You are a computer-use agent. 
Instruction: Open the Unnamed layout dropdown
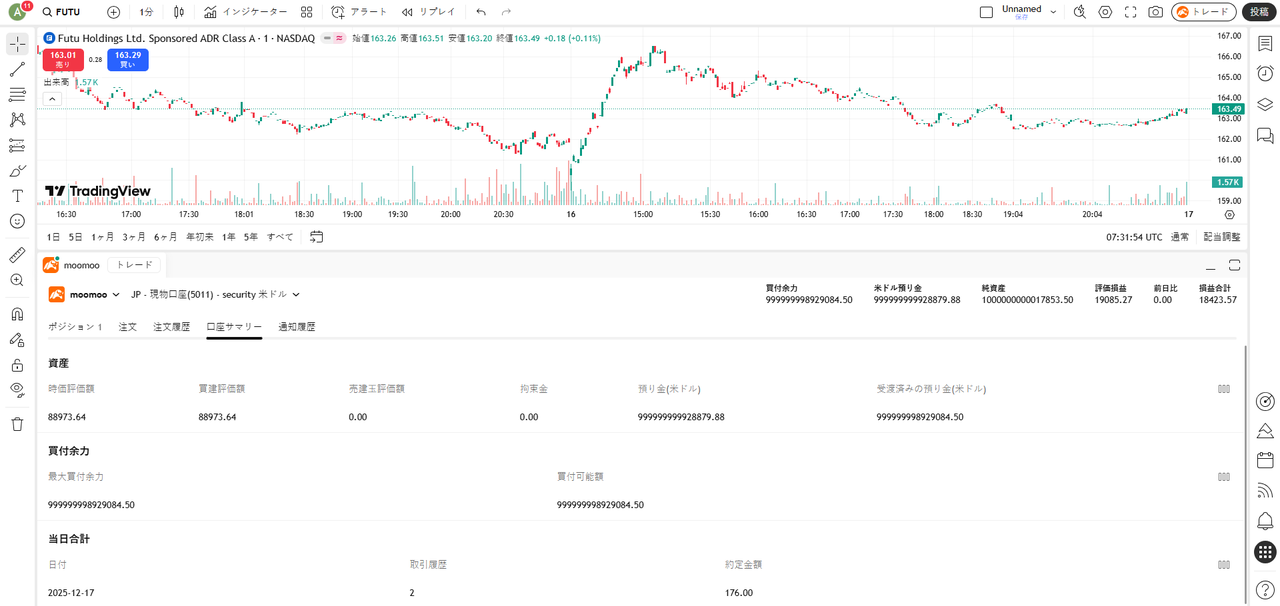(1053, 12)
